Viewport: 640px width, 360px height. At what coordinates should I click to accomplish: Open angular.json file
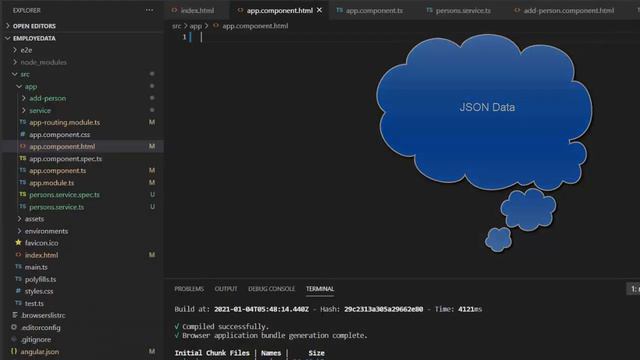click(40, 351)
